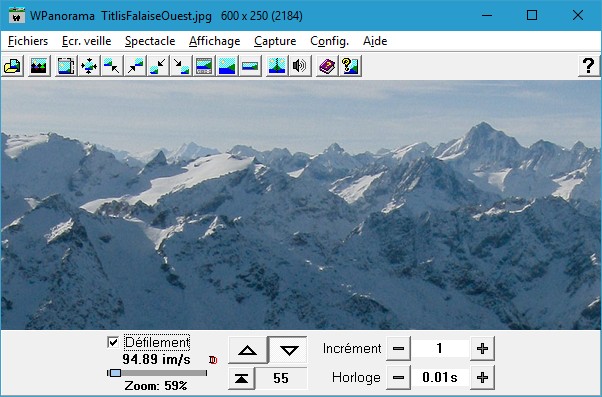Click the question mark picture info icon
Image resolution: width=602 pixels, height=397 pixels.
point(350,66)
